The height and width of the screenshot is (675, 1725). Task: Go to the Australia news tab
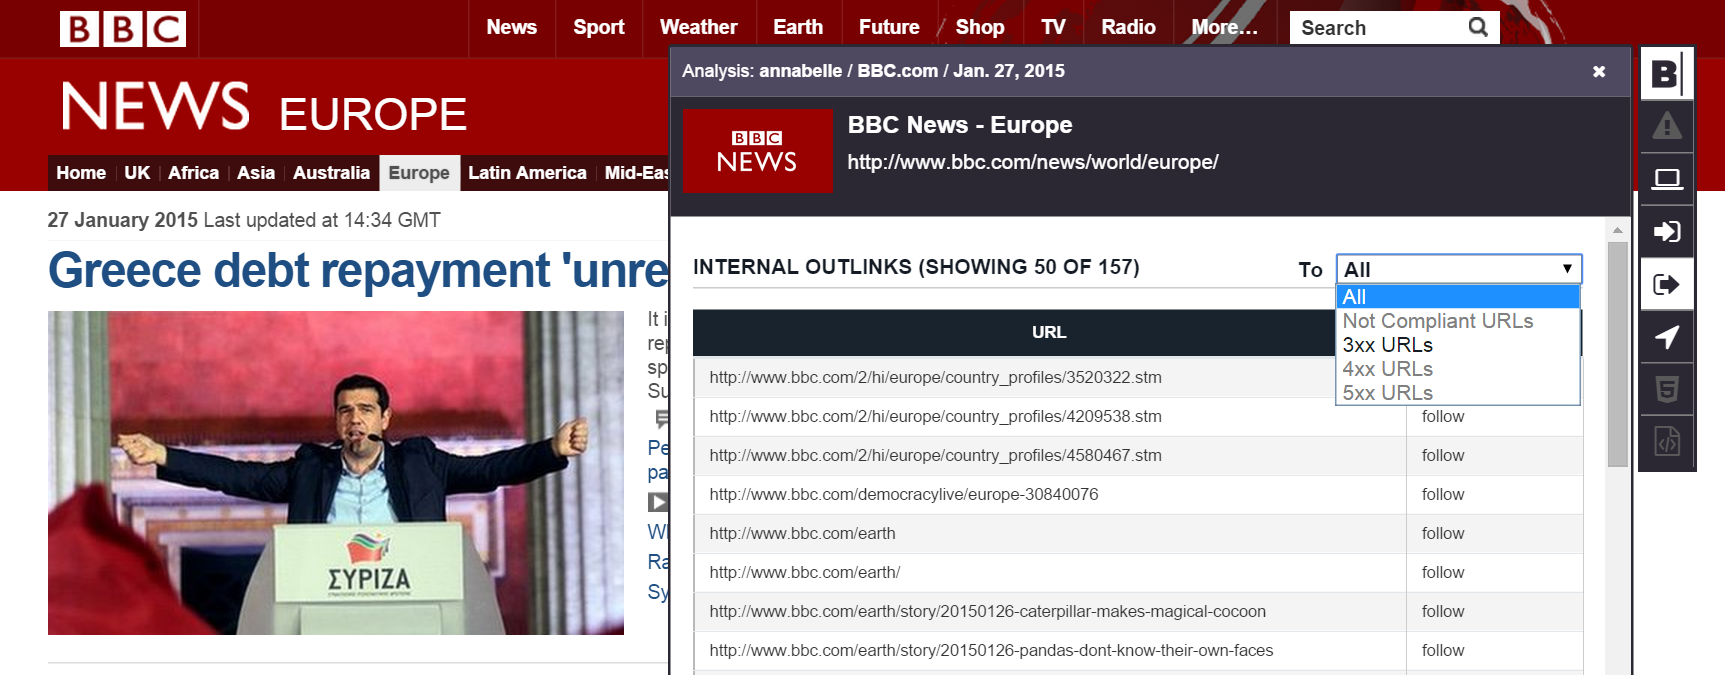[x=331, y=173]
